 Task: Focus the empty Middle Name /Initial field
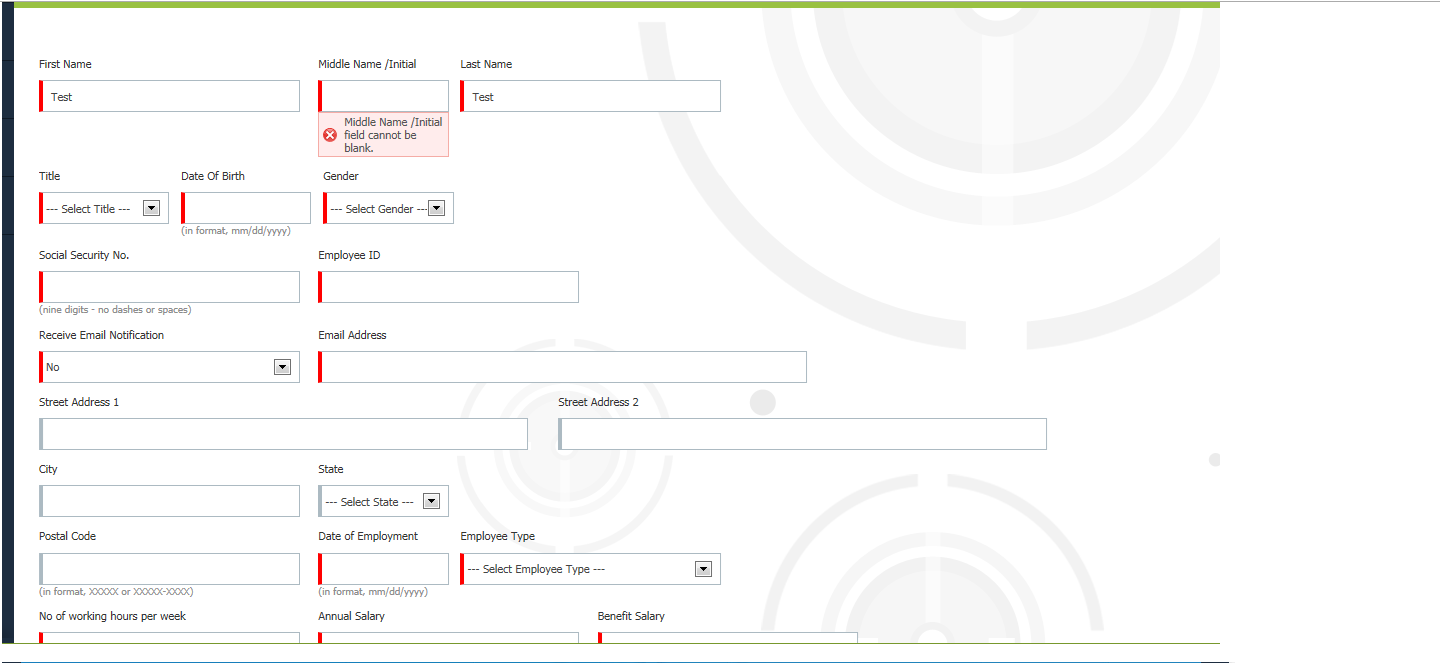[384, 96]
